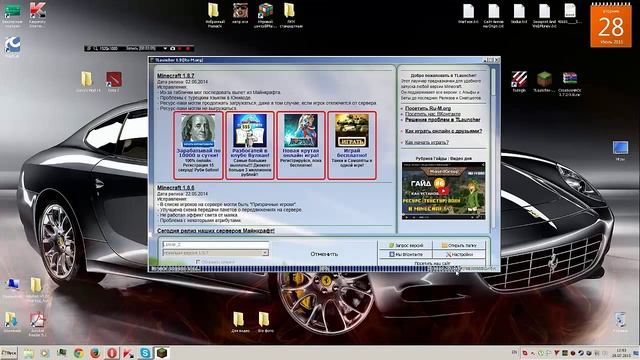Viewport: 640px width, 360px height.
Task: Click the Benjamin Franklin money ad
Action: pyautogui.click(x=198, y=145)
